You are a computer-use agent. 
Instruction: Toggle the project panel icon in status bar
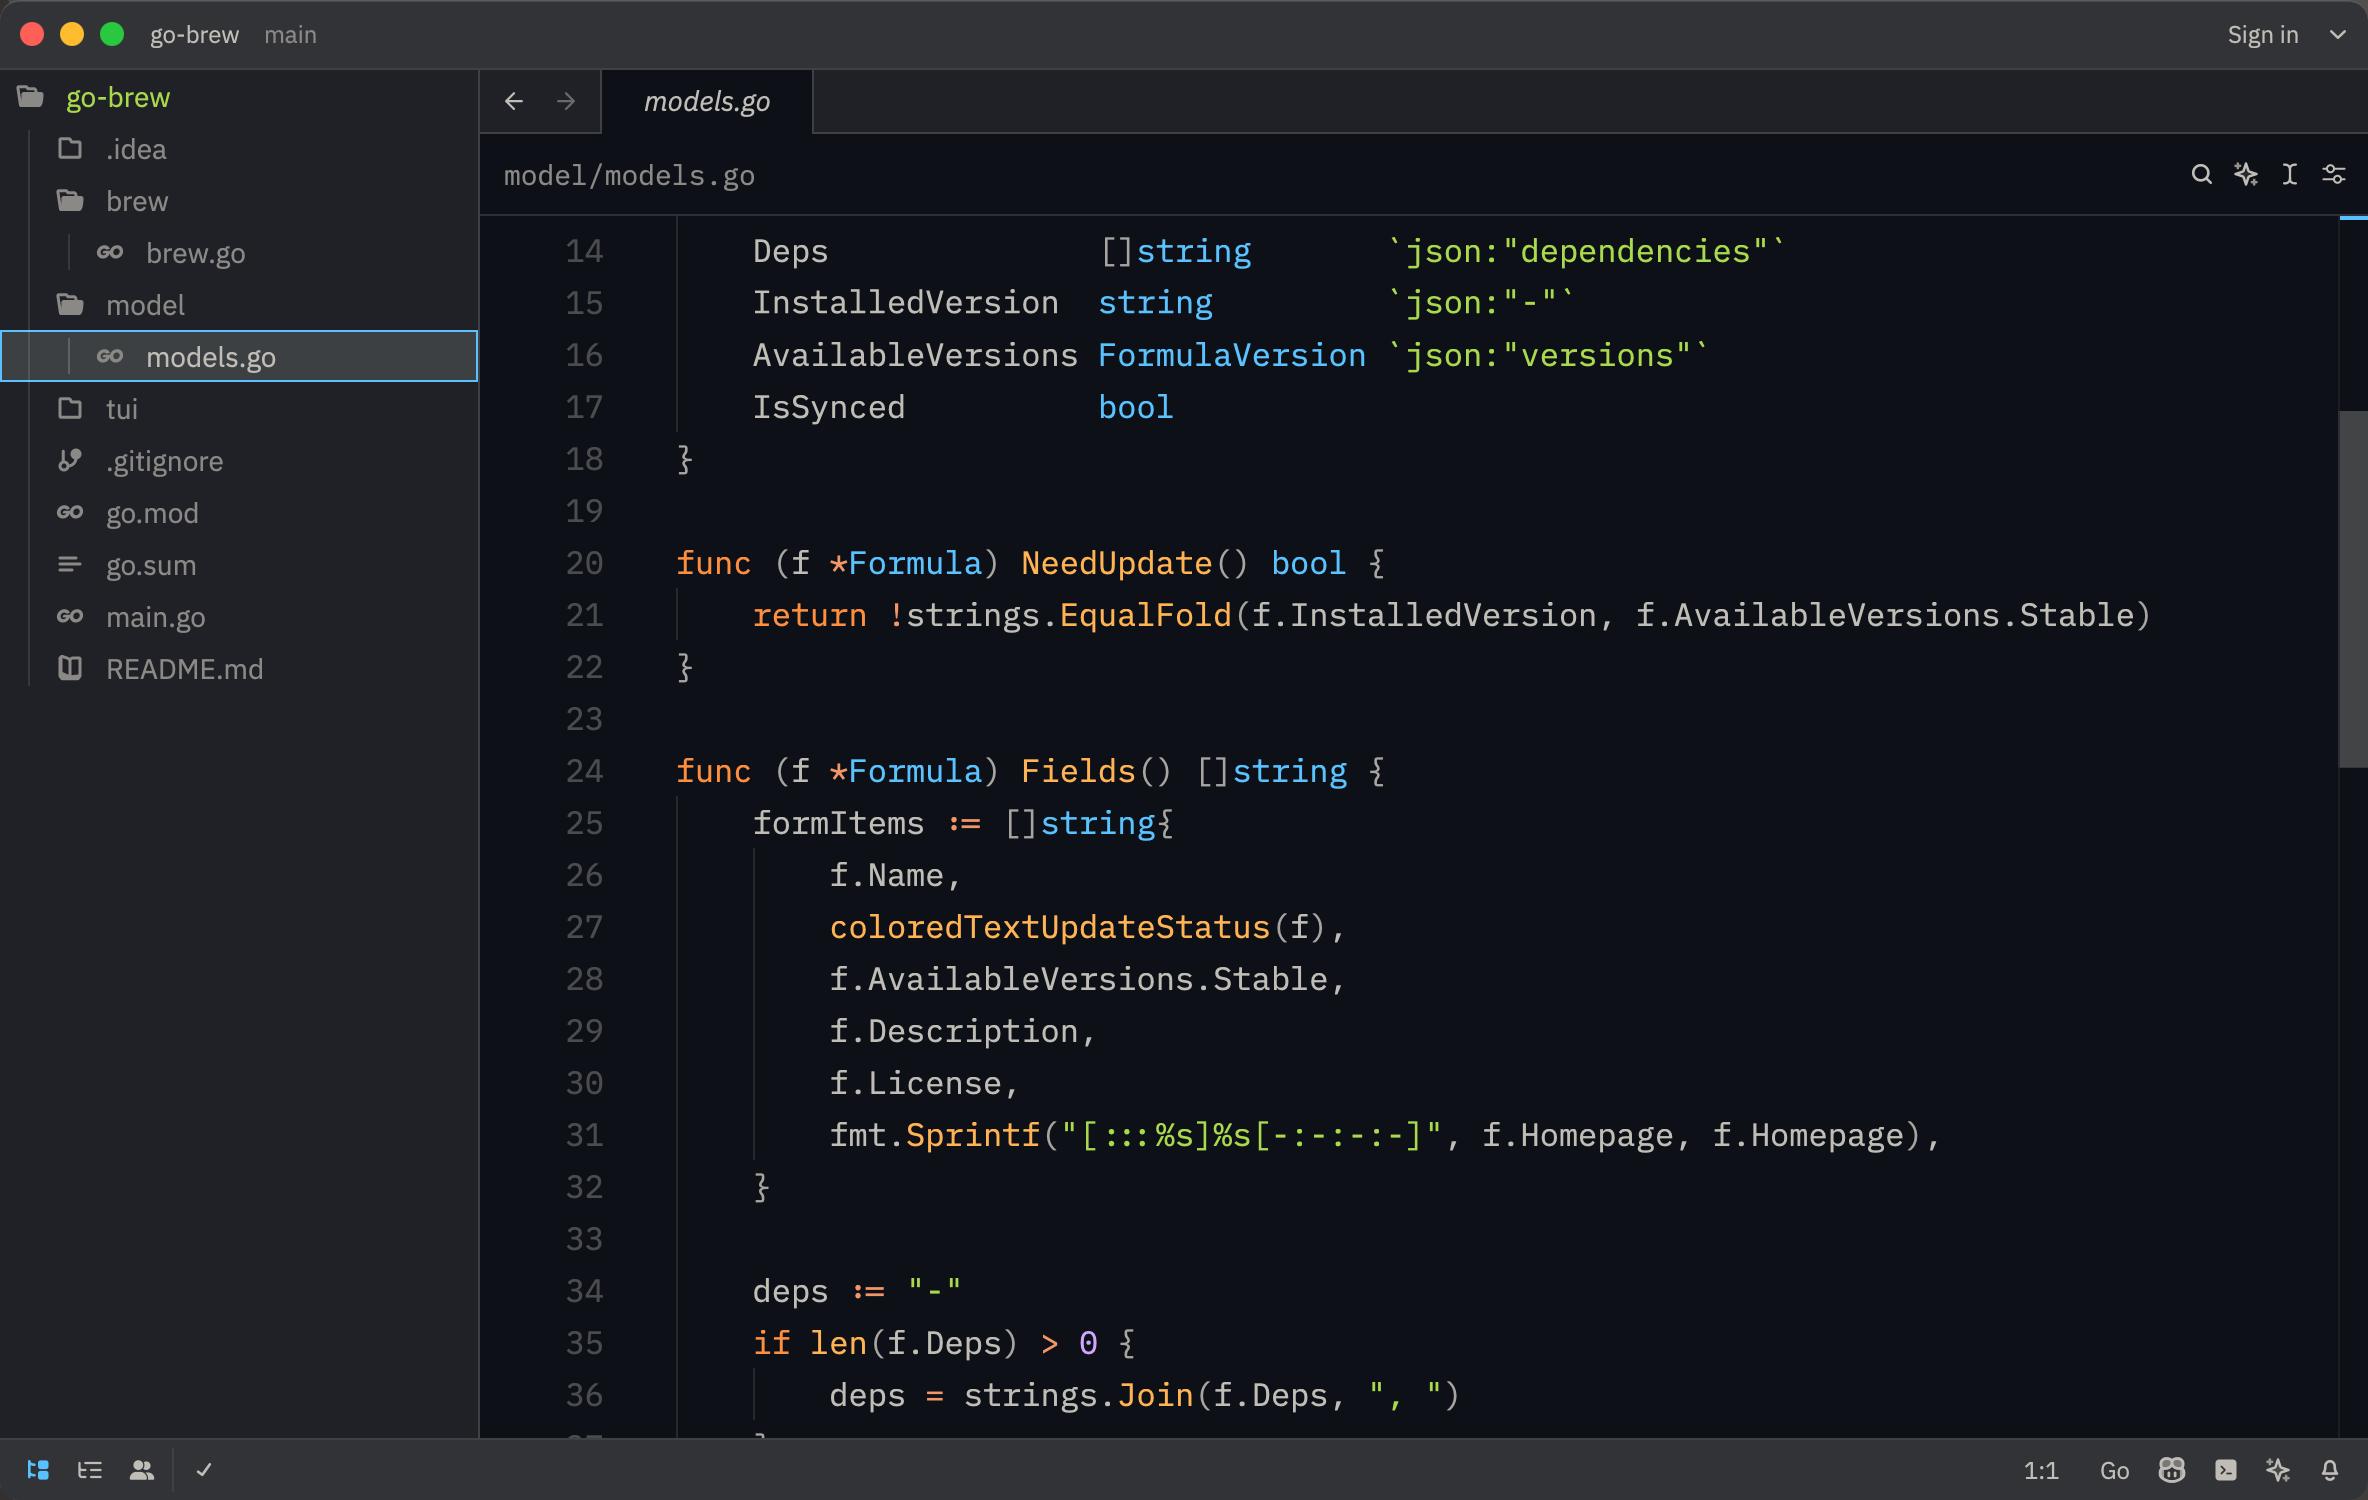(x=38, y=1469)
